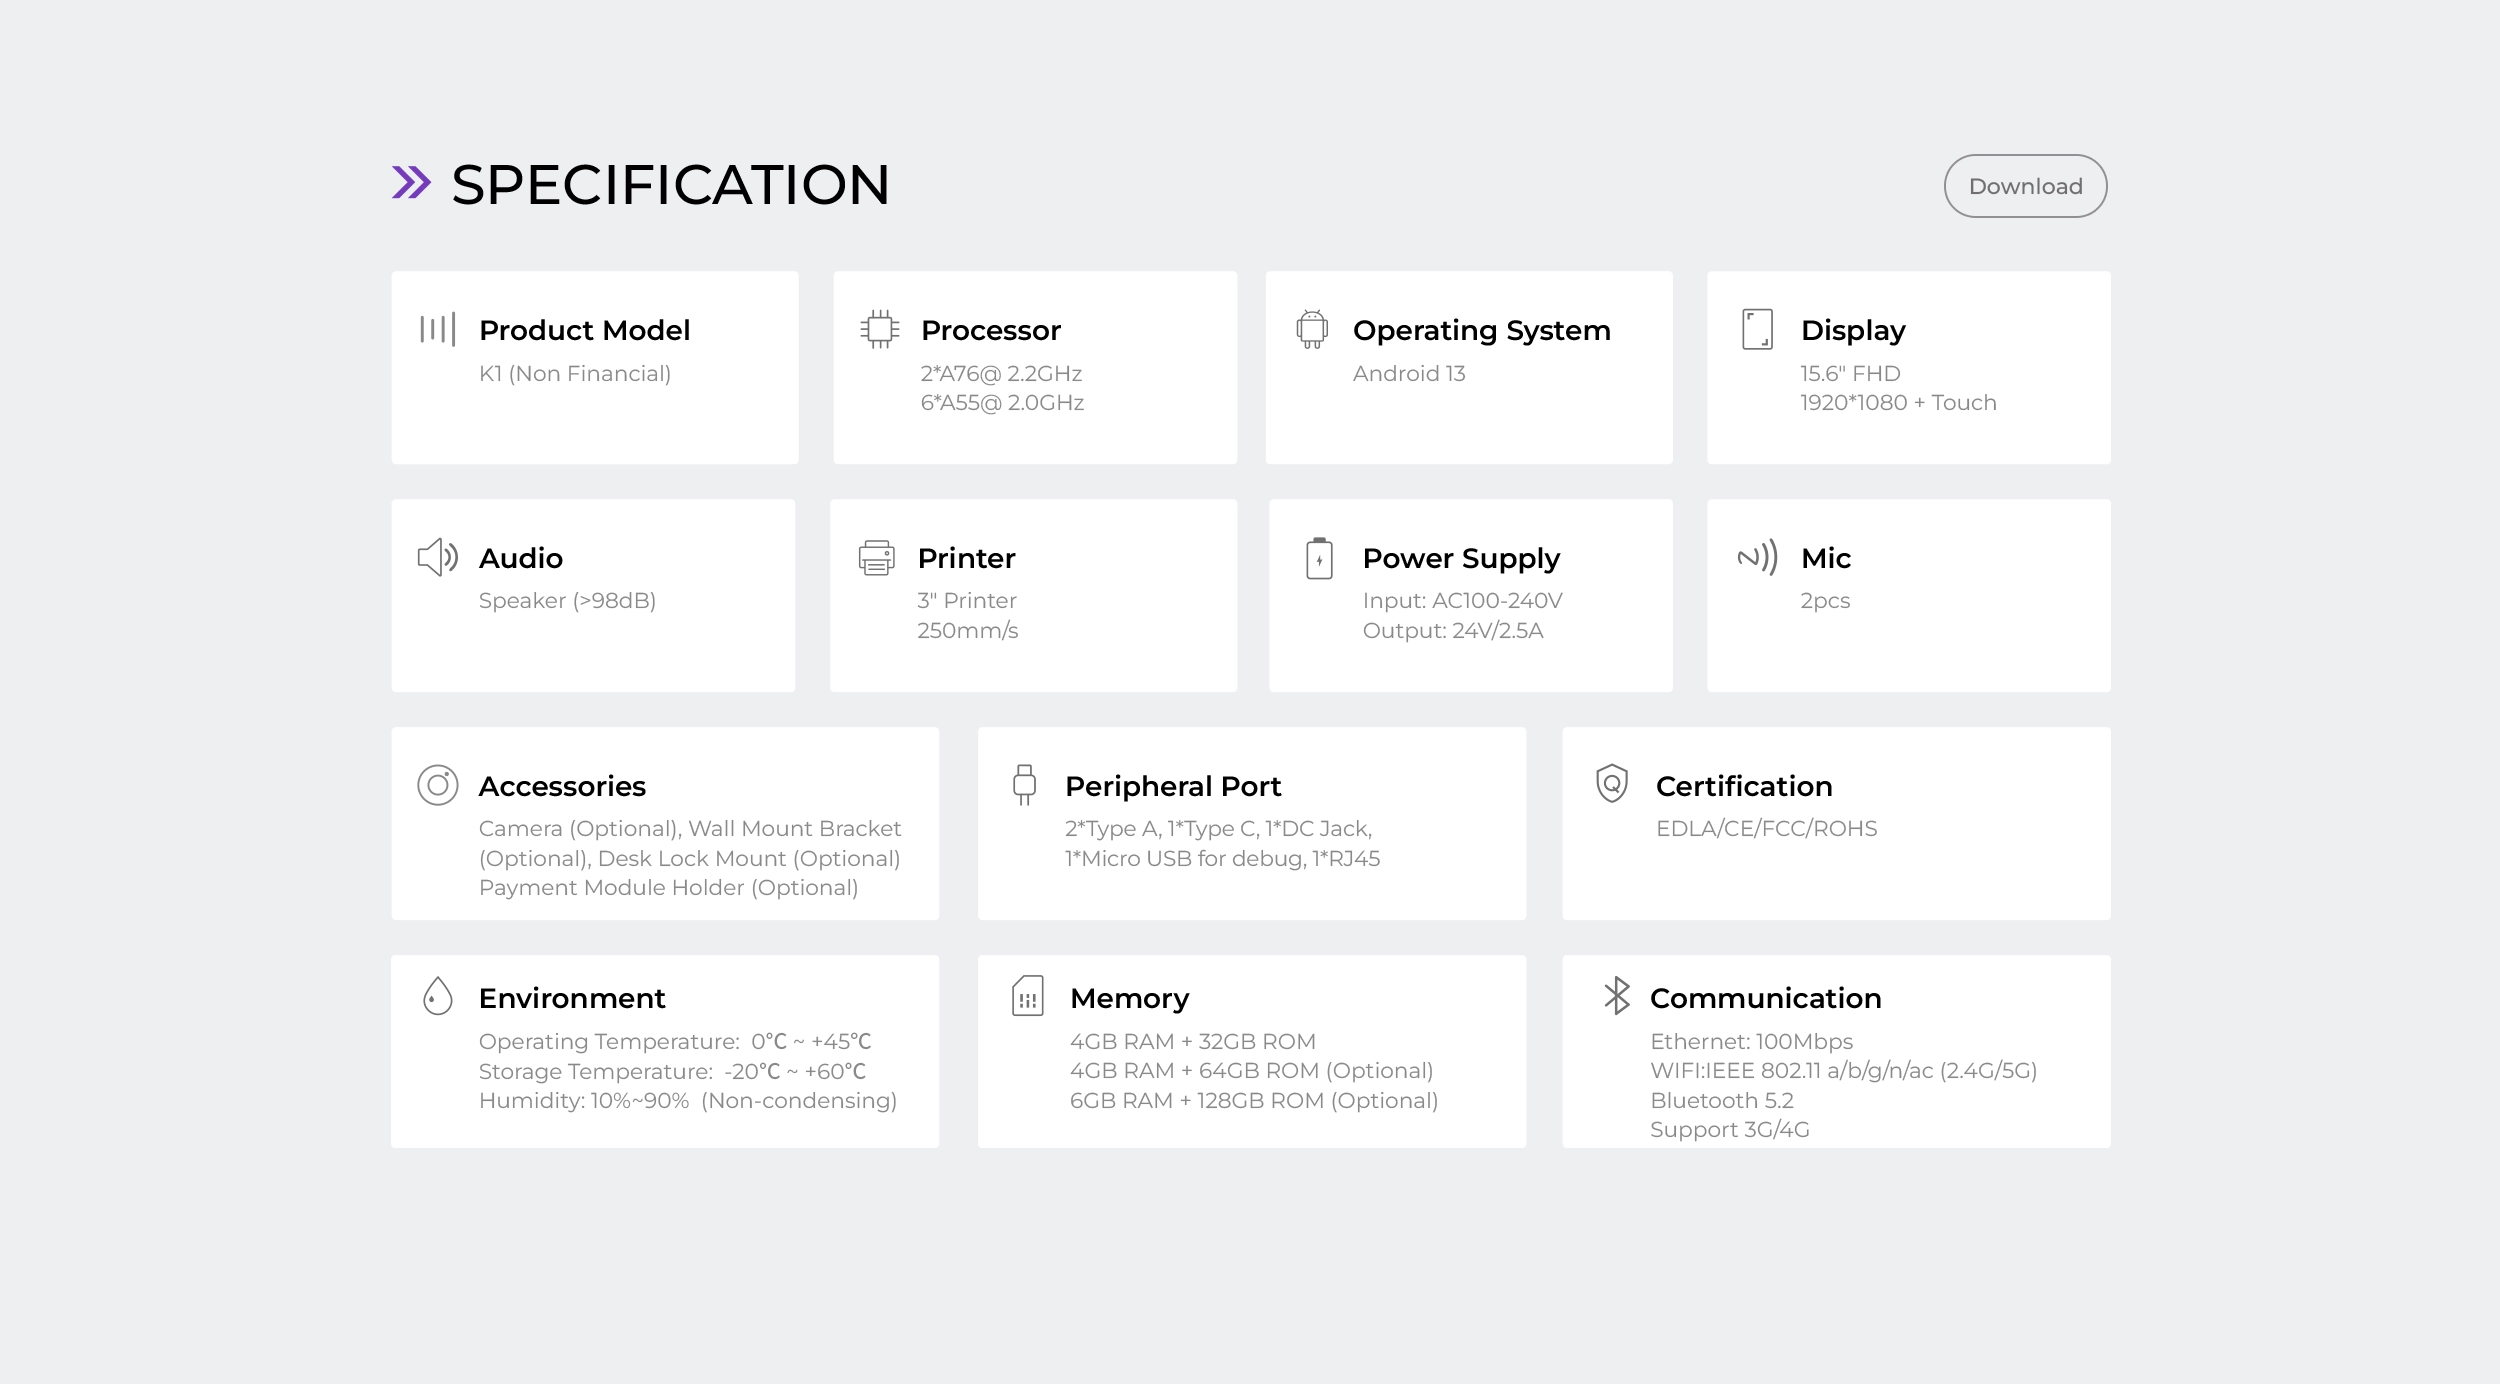This screenshot has width=2500, height=1384.
Task: Click the SD card icon beside Memory
Action: (1028, 996)
